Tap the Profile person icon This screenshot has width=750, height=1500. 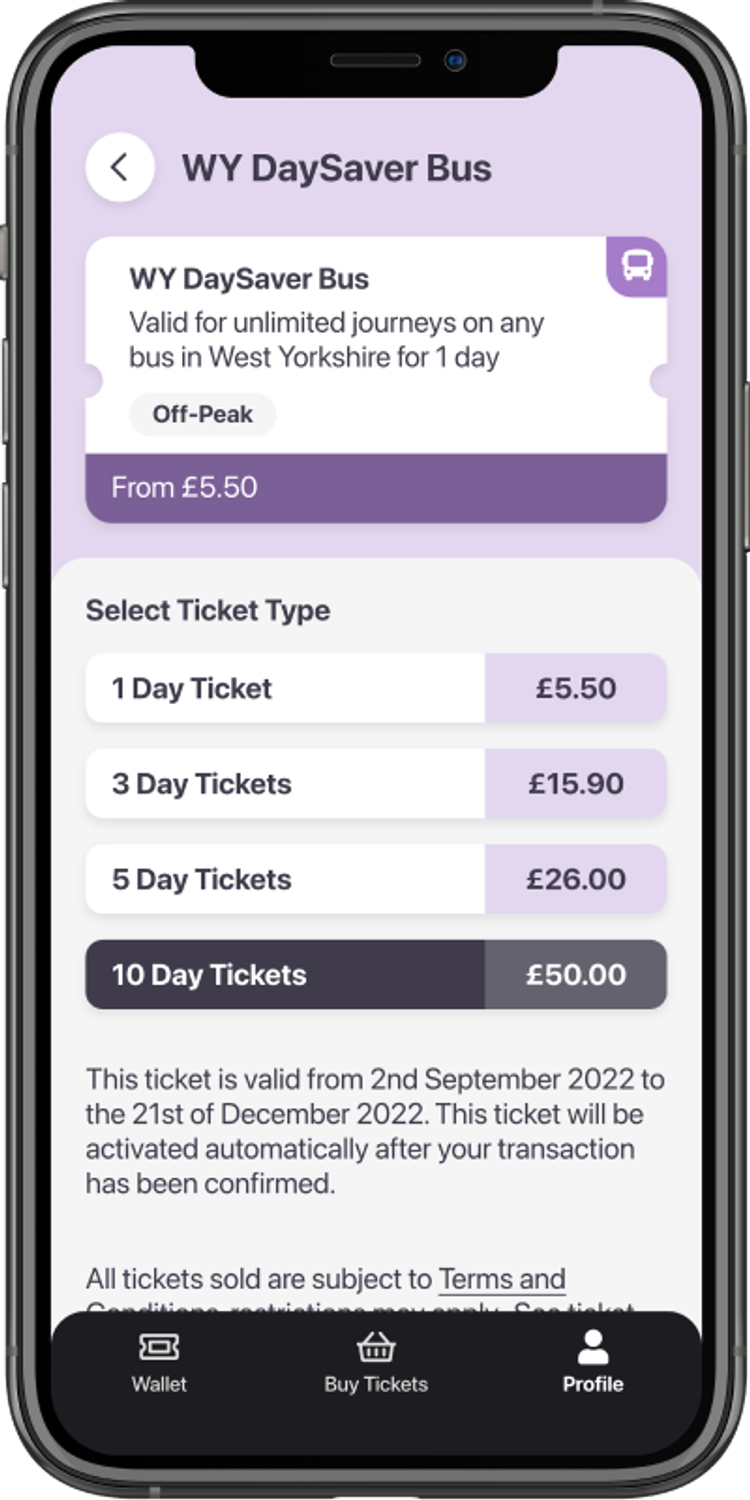click(x=593, y=1346)
